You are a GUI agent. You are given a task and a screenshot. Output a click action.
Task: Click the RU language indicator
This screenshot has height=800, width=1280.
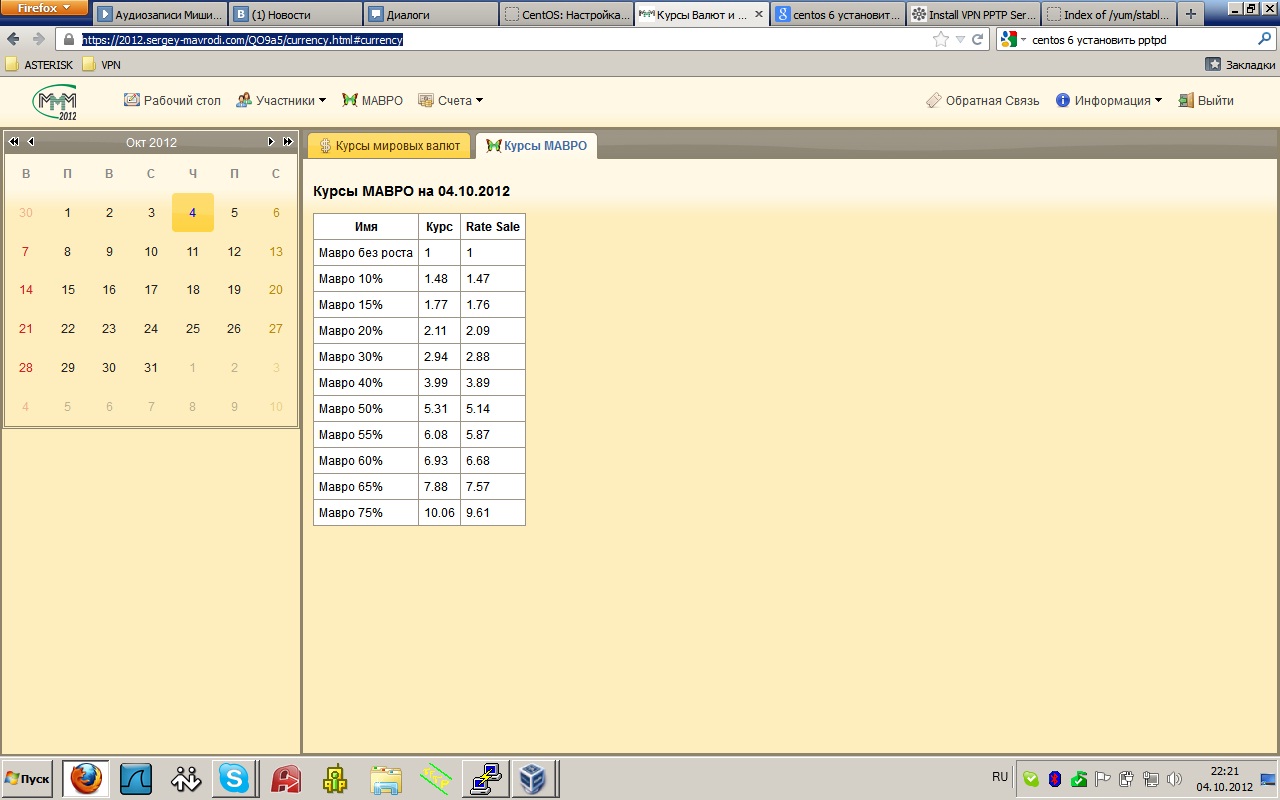tap(1000, 777)
